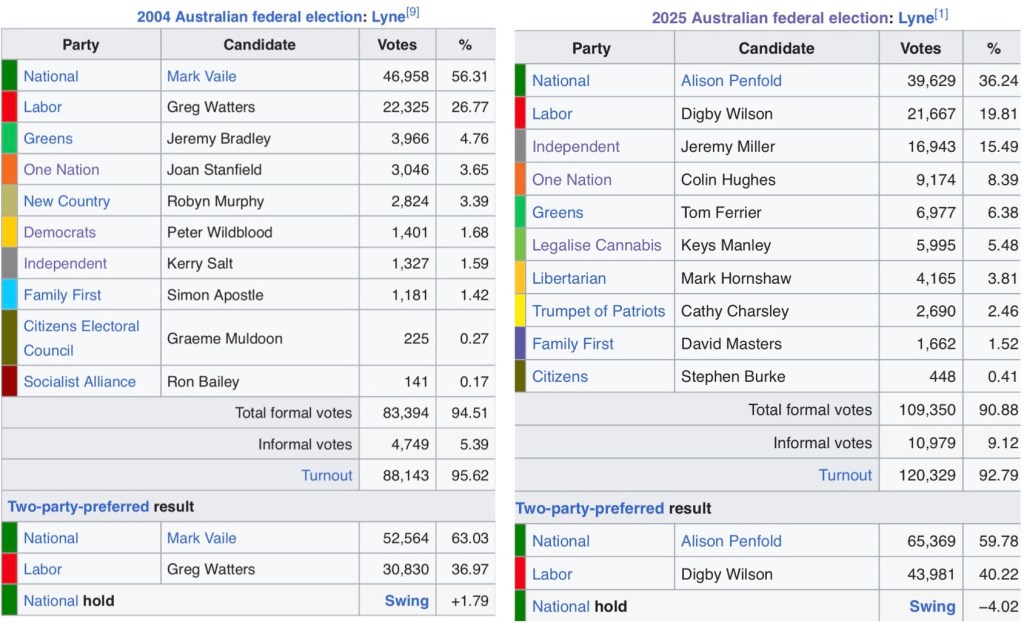Click the Socialist Alliance party link
1024x623 pixels.
click(x=79, y=381)
